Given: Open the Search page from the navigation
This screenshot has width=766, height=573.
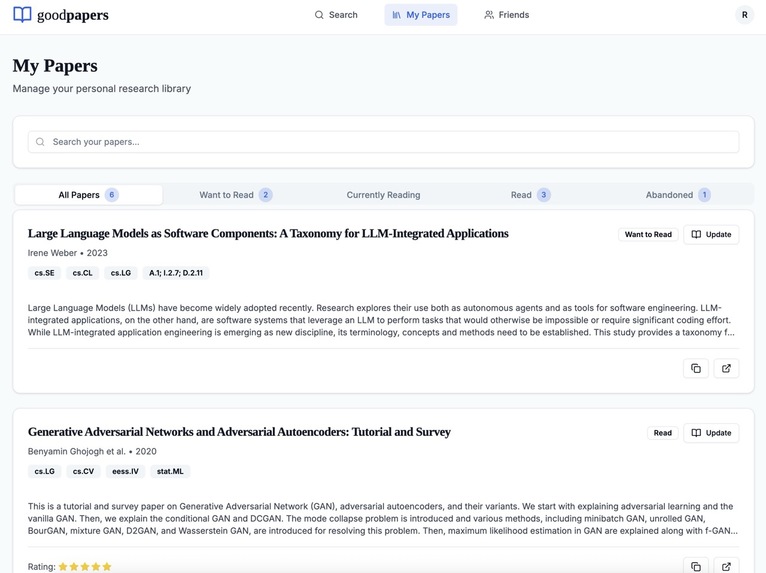Looking at the screenshot, I should (336, 15).
